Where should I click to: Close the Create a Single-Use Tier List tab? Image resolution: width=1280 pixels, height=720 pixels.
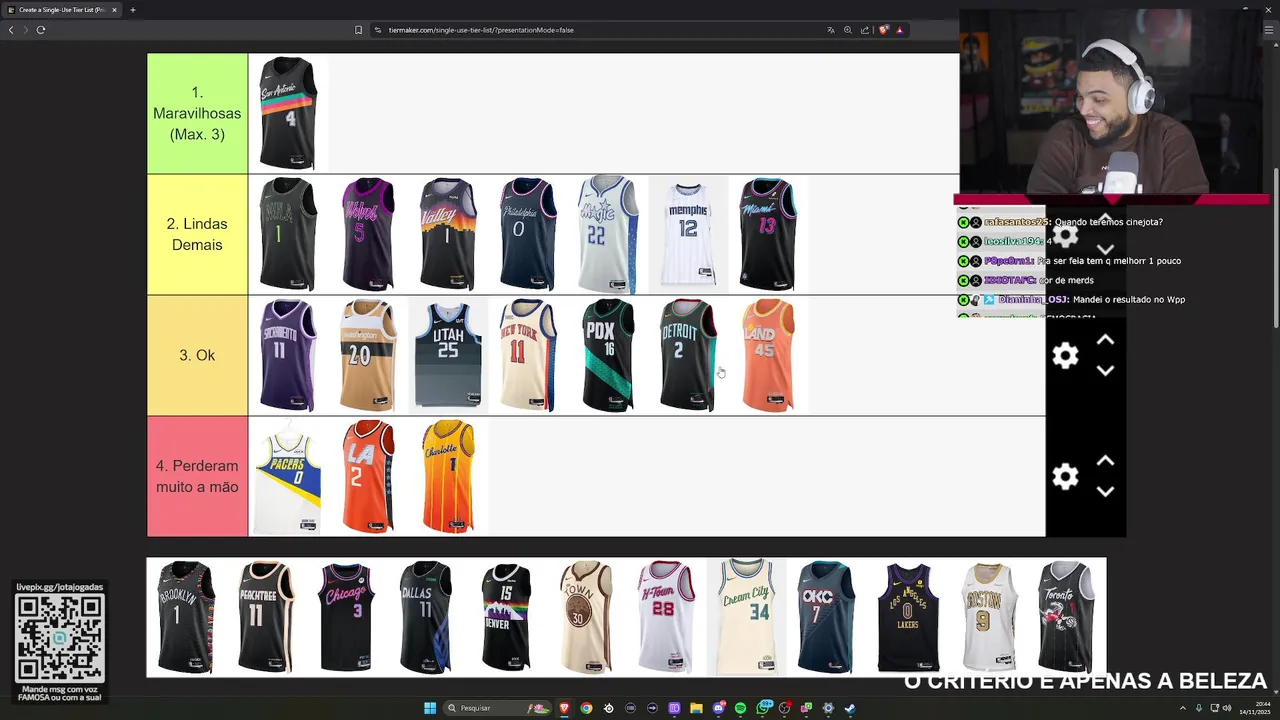tap(114, 10)
